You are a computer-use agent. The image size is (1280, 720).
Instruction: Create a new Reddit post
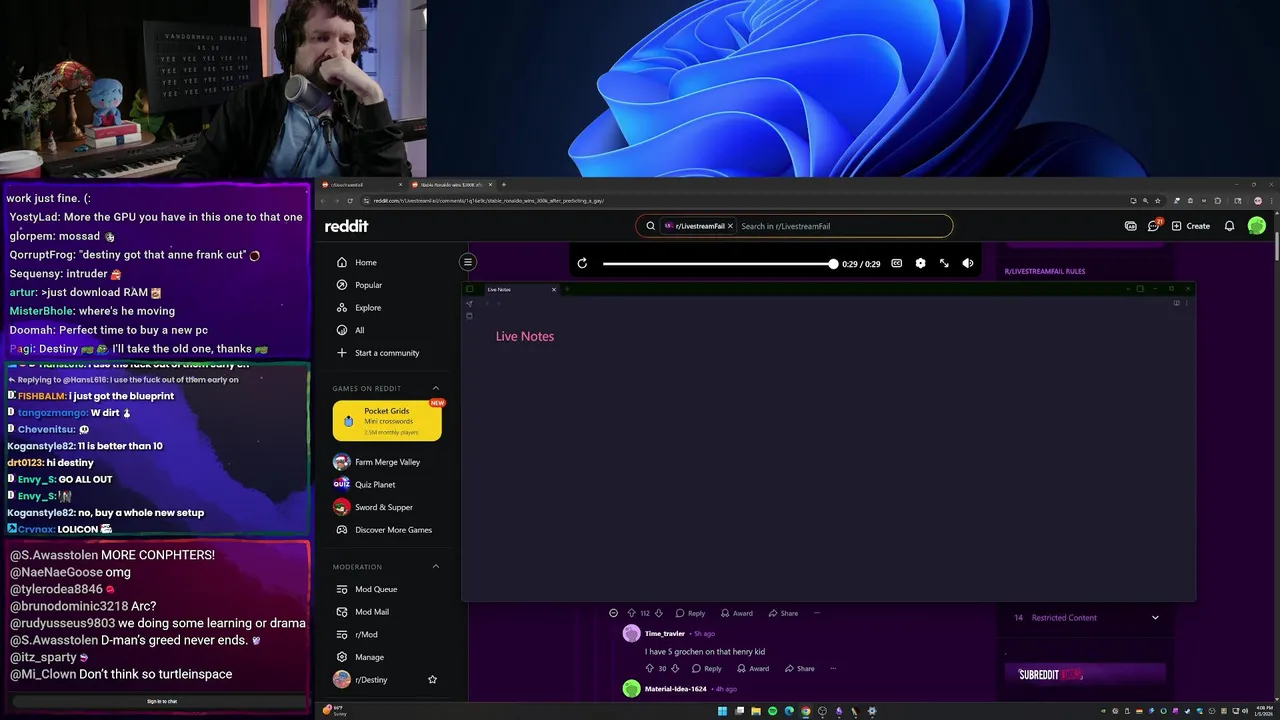pos(1191,226)
